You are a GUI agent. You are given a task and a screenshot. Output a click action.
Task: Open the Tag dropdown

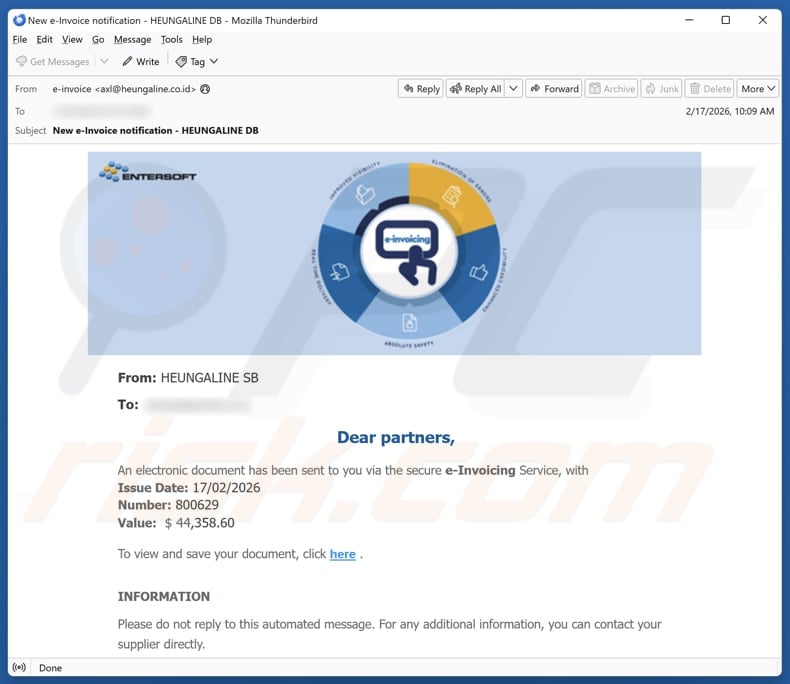point(196,61)
